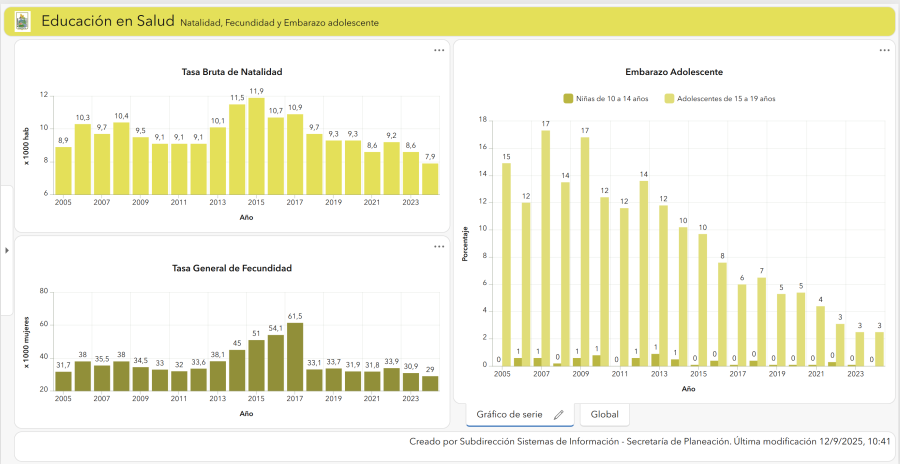Click the fecundity bar labeled 45
Image resolution: width=900 pixels, height=464 pixels.
237,370
